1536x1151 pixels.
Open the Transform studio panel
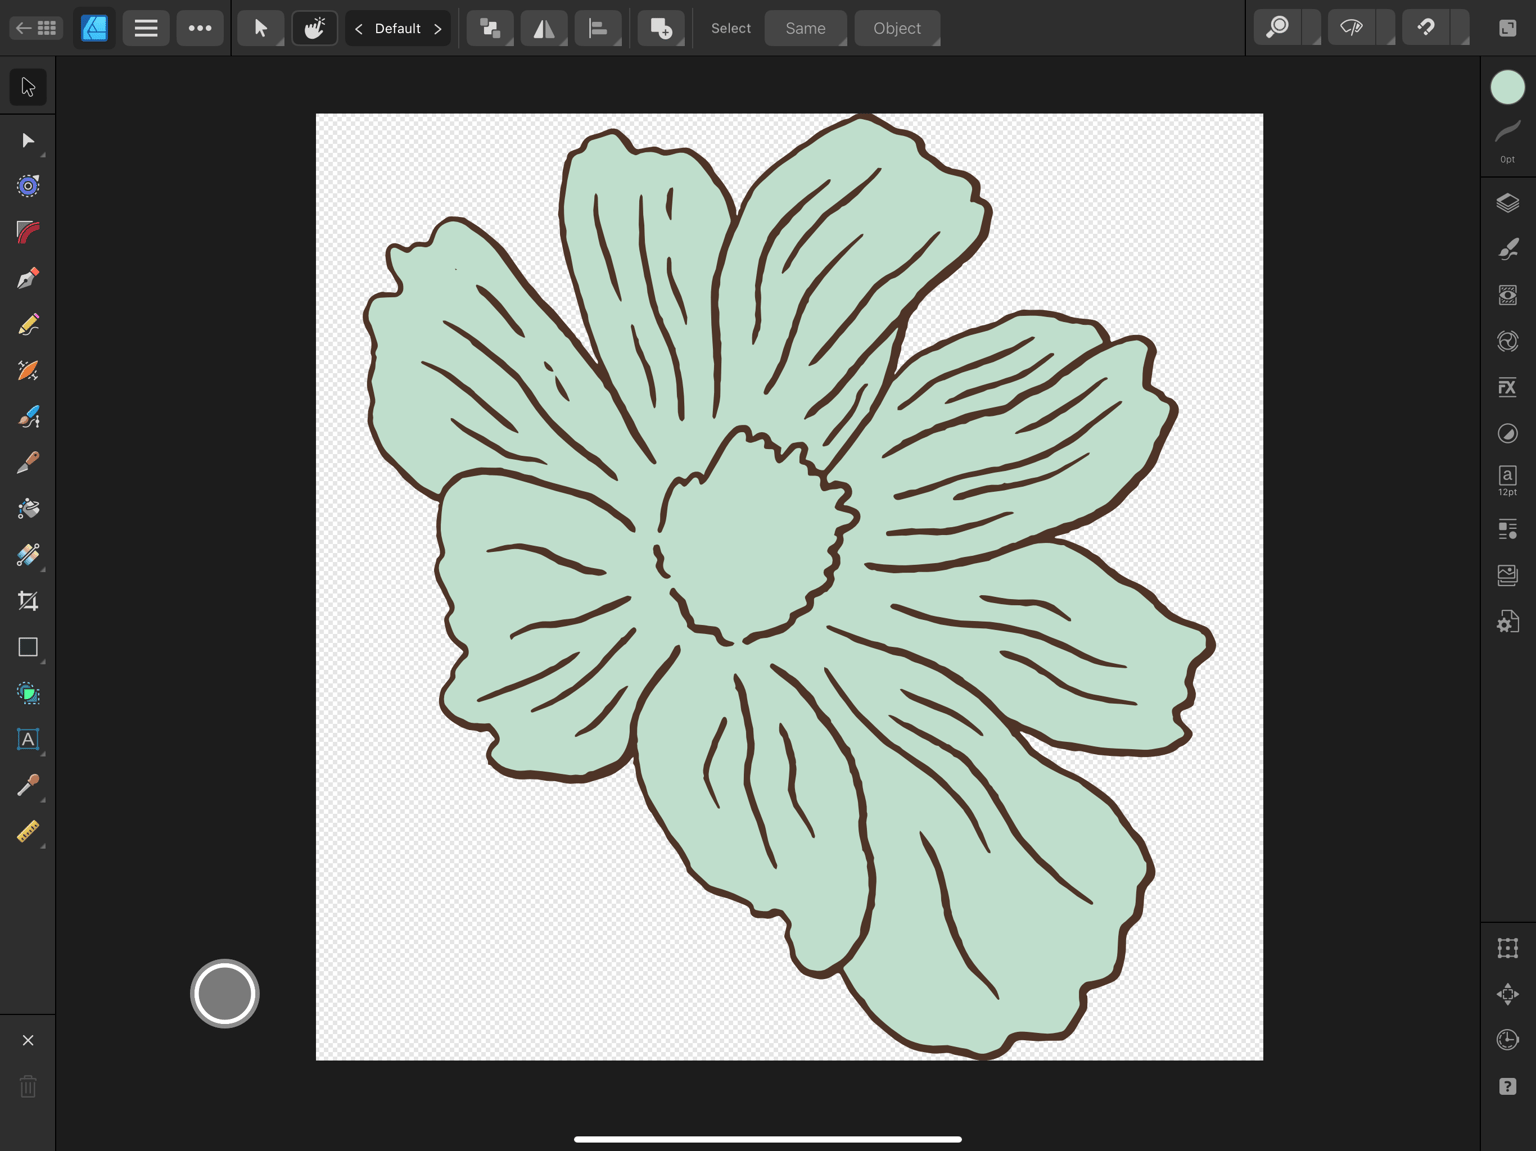click(x=1508, y=948)
